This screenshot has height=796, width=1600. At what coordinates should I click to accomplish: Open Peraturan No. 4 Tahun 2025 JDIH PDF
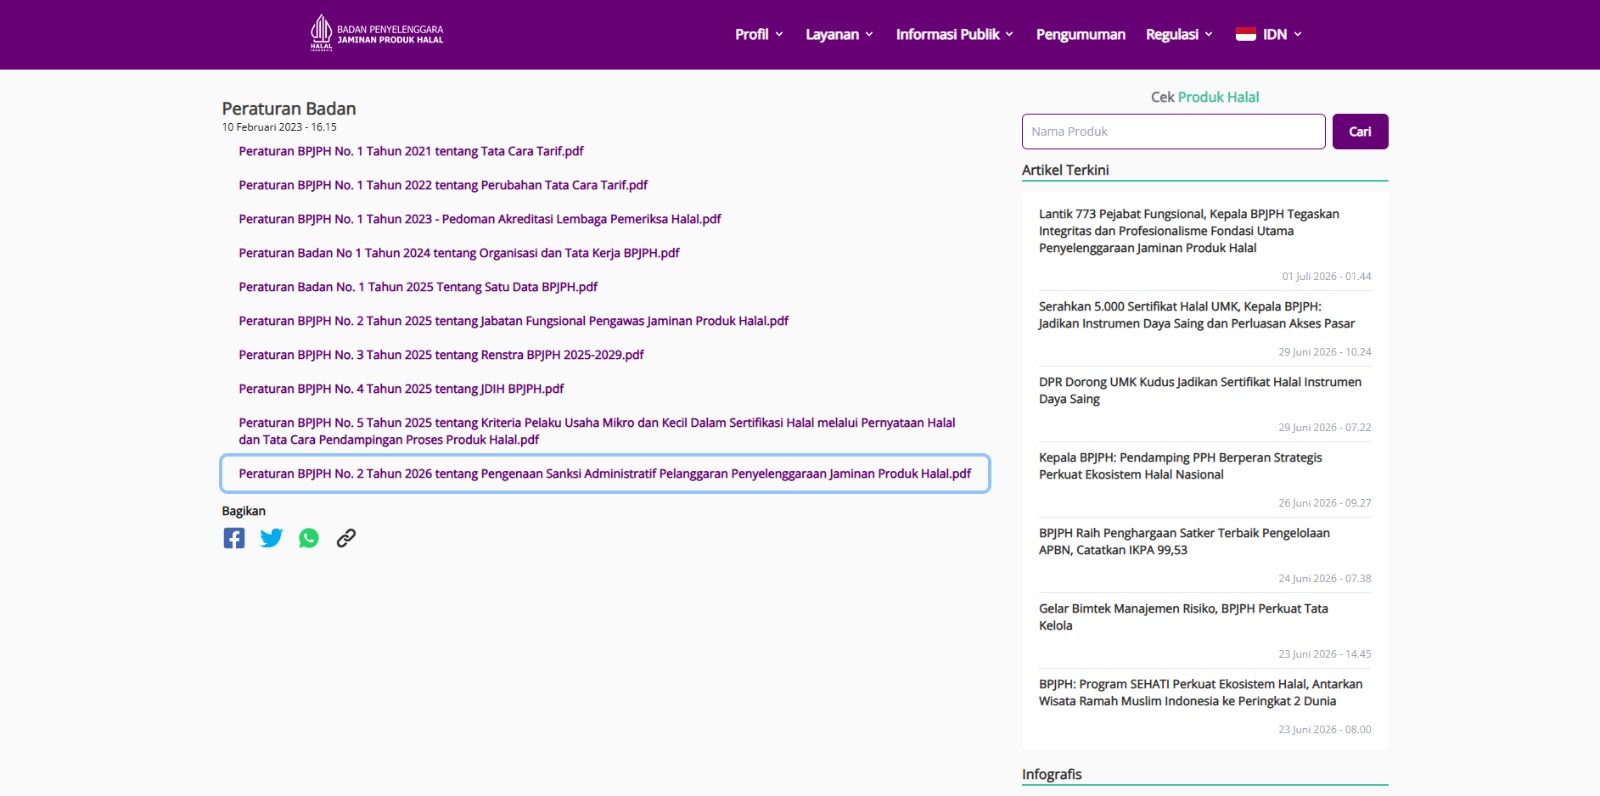point(401,389)
